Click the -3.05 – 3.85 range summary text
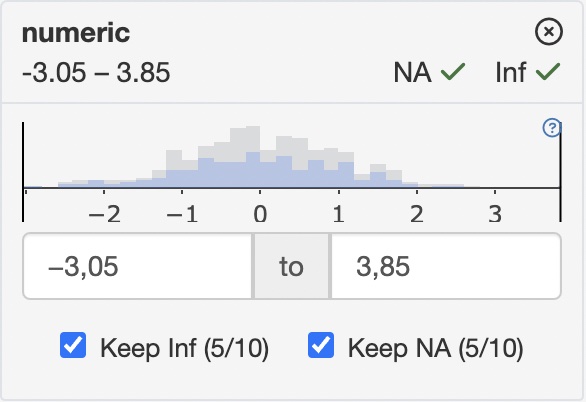Viewport: 586px width, 402px height. (96, 72)
